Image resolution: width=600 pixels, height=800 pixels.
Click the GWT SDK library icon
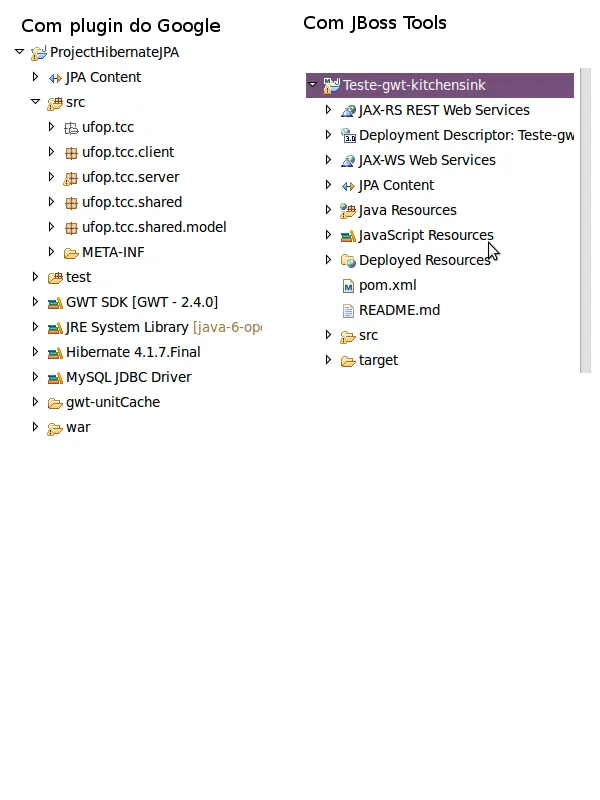[55, 303]
